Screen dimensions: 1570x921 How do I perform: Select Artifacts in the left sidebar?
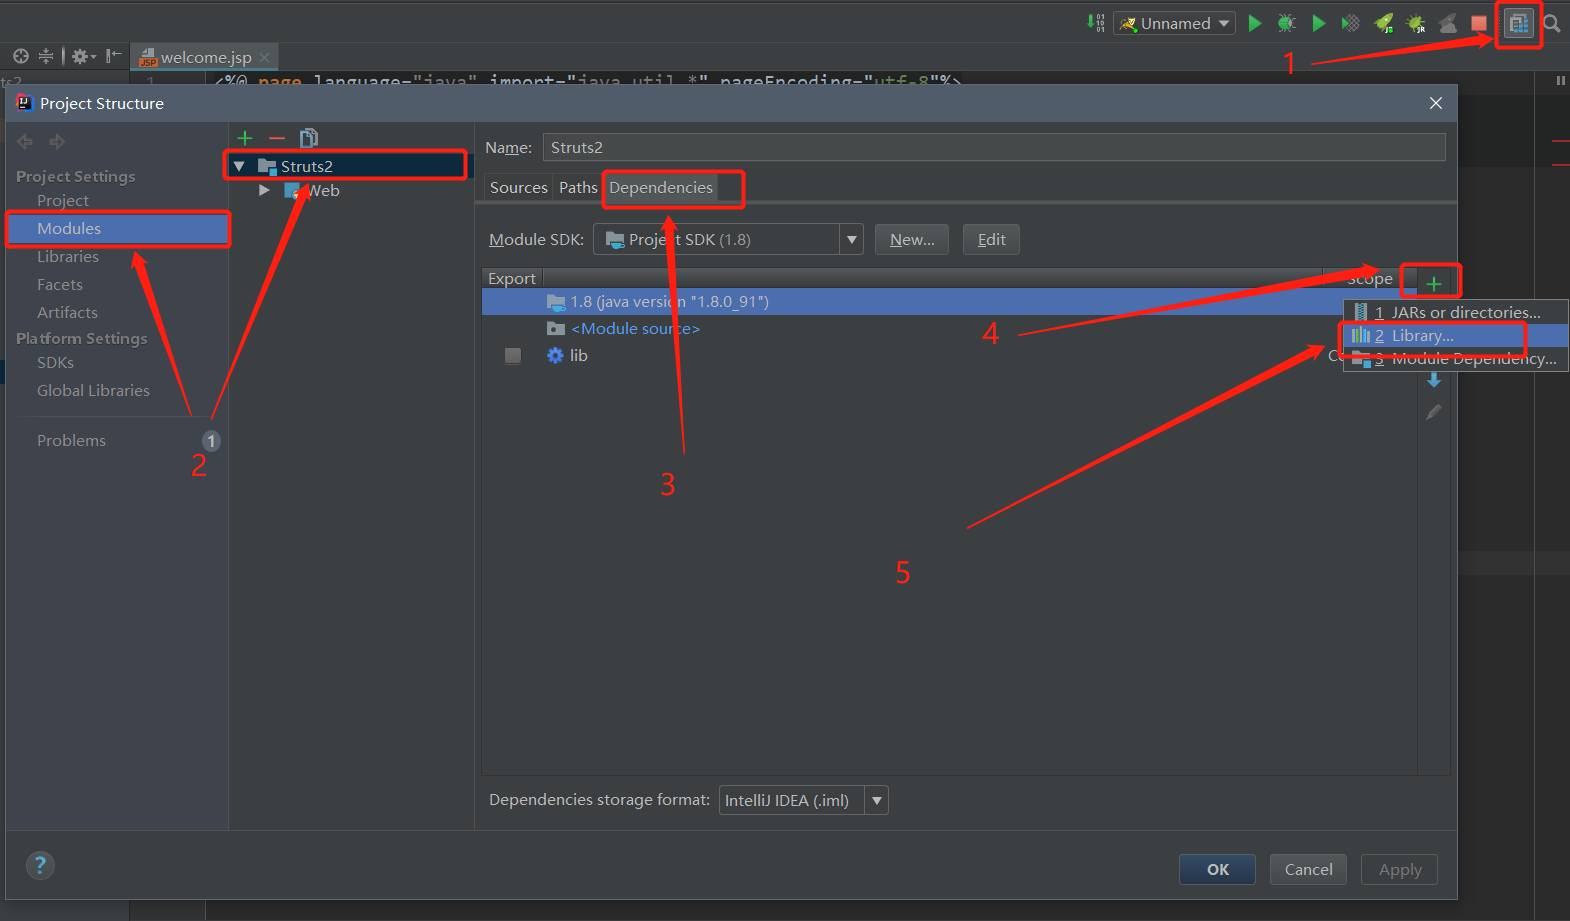[67, 312]
